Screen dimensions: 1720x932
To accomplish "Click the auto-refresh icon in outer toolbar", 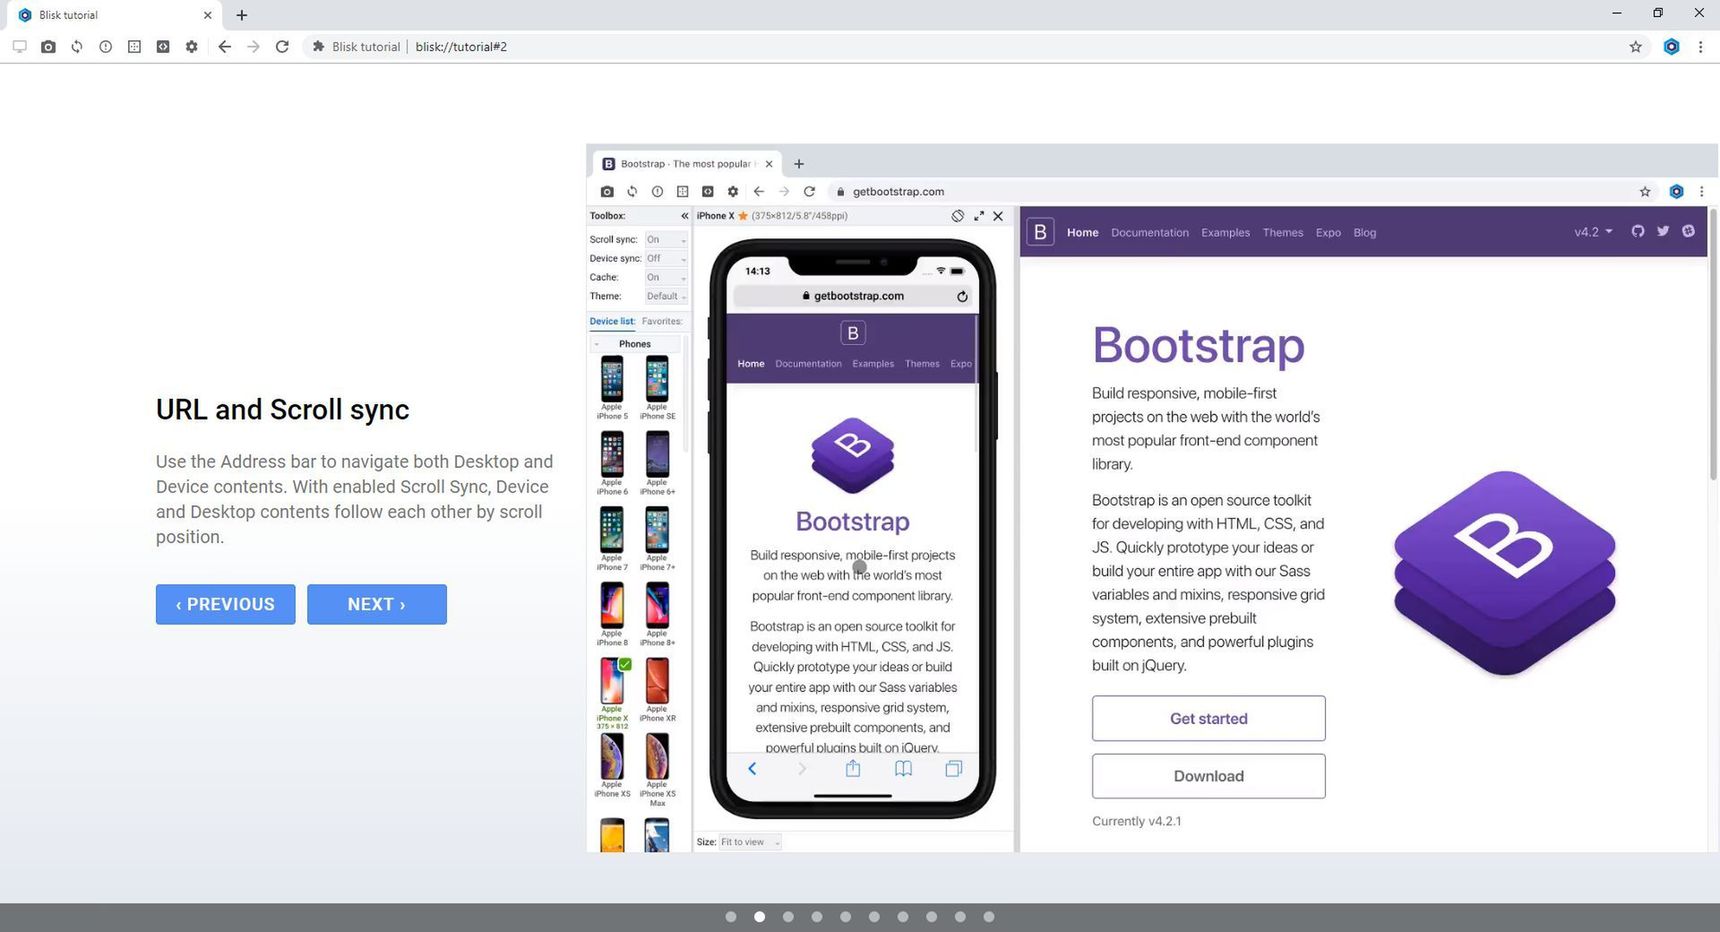I will coord(77,47).
